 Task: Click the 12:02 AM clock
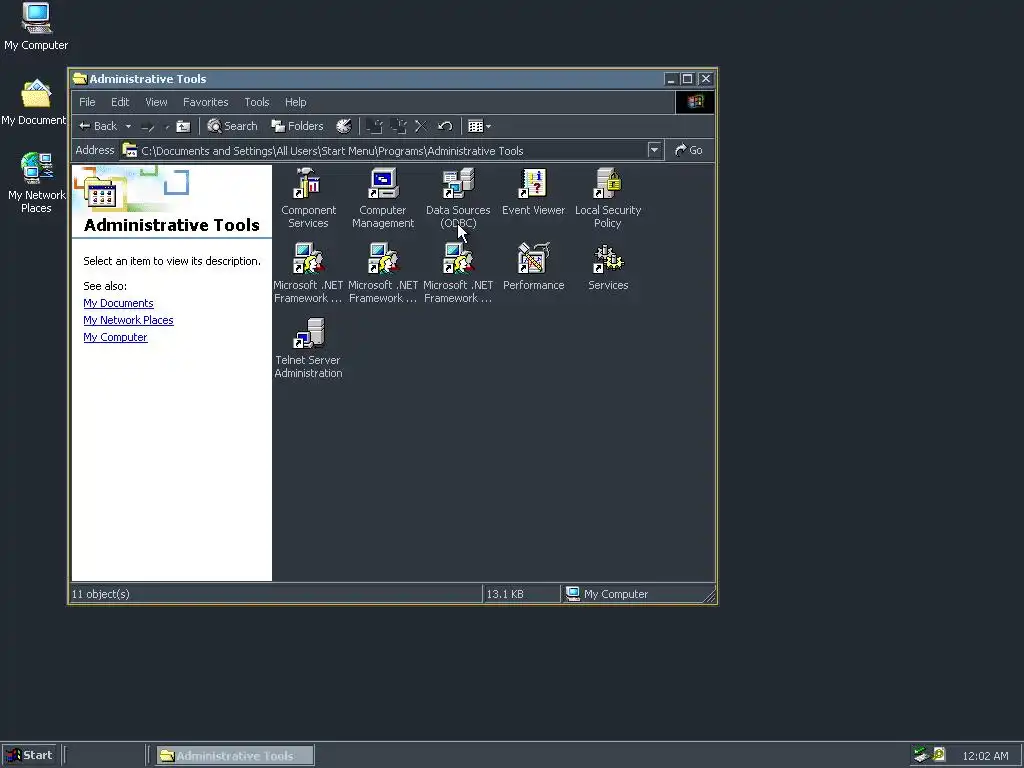(985, 756)
